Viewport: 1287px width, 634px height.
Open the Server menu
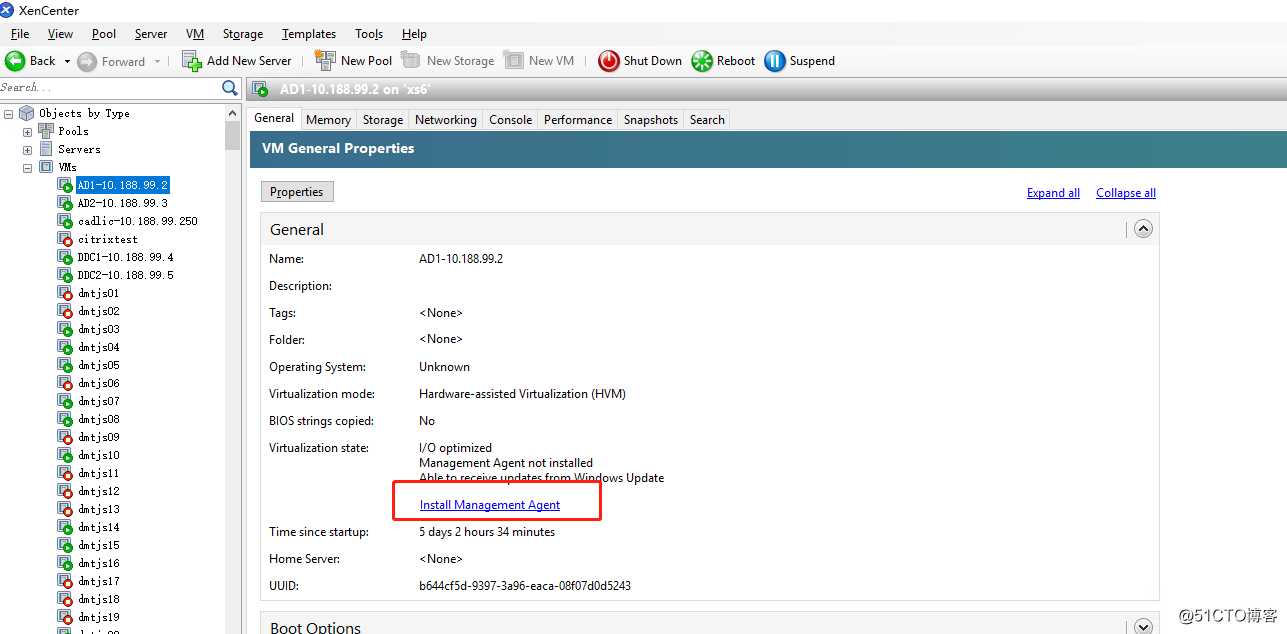[x=151, y=34]
